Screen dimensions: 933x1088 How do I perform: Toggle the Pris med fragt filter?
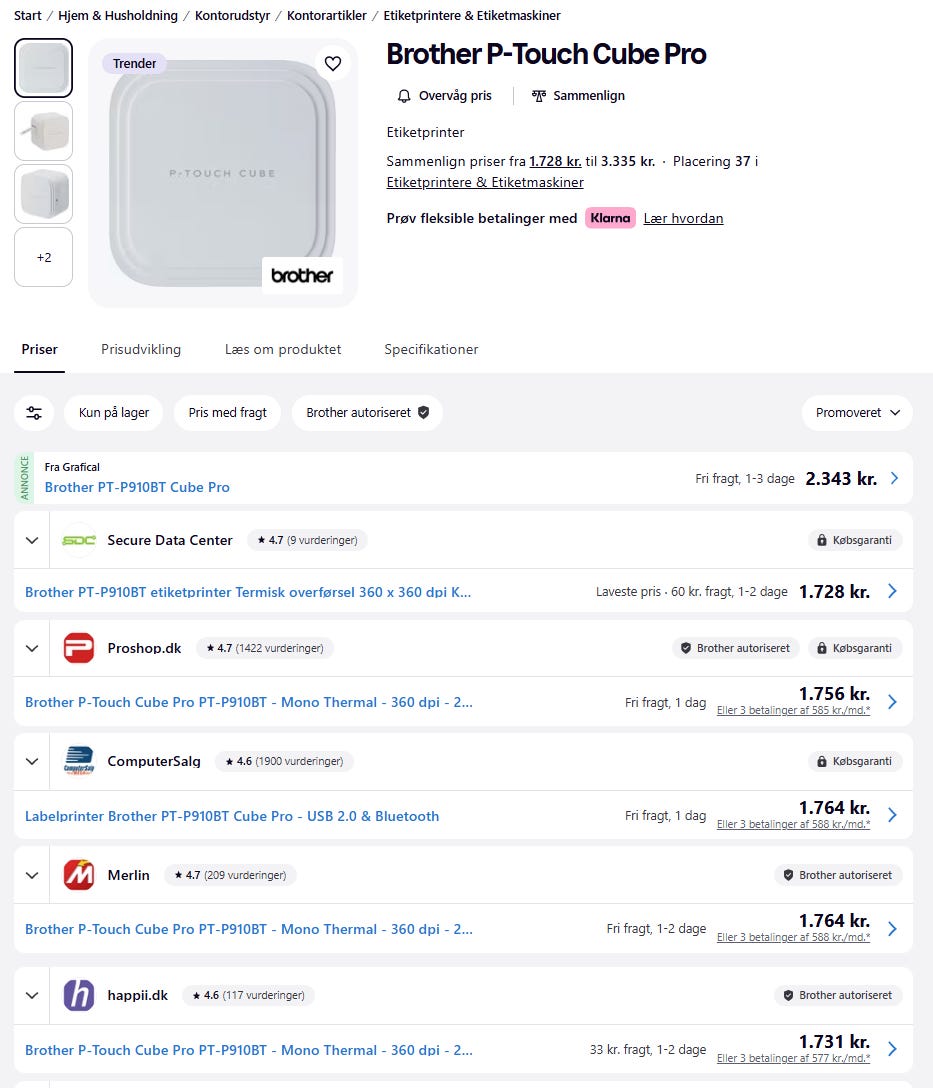coord(227,412)
